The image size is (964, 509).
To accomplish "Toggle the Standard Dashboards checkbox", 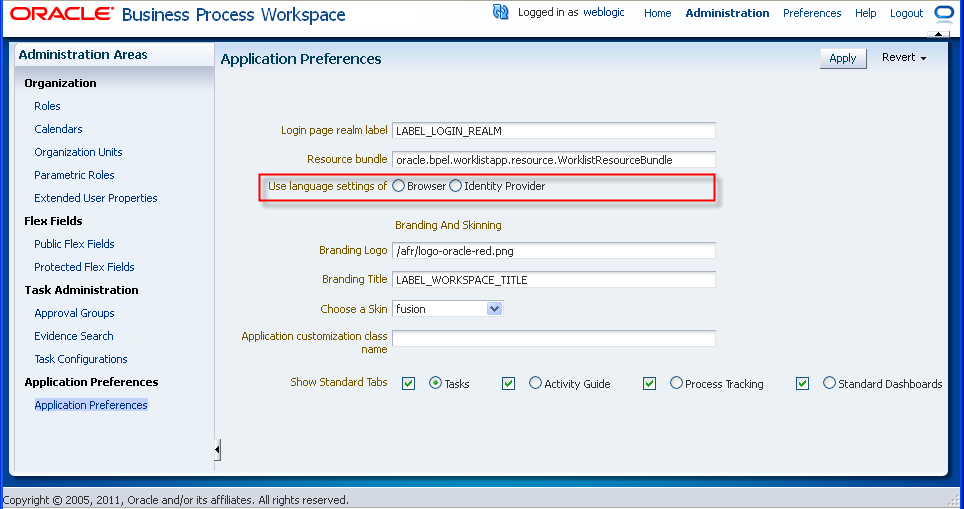I will coord(802,384).
